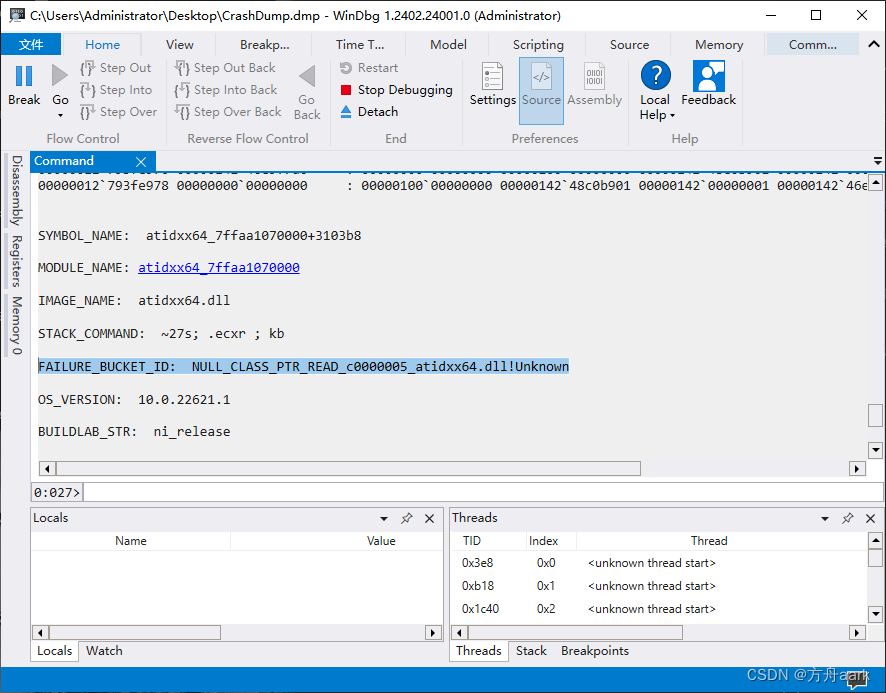Close the Threads panel
886x693 pixels.
coord(870,518)
